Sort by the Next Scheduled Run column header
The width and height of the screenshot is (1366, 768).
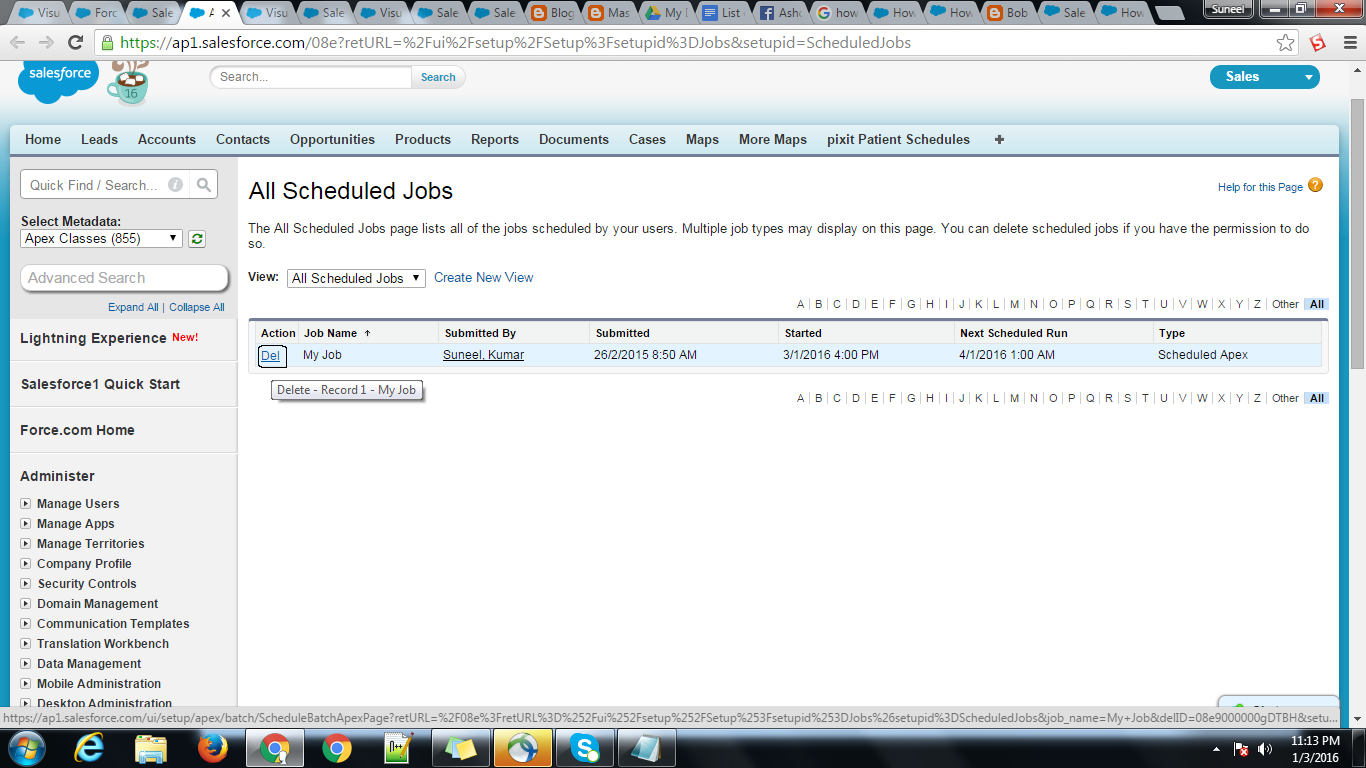[x=1013, y=333]
